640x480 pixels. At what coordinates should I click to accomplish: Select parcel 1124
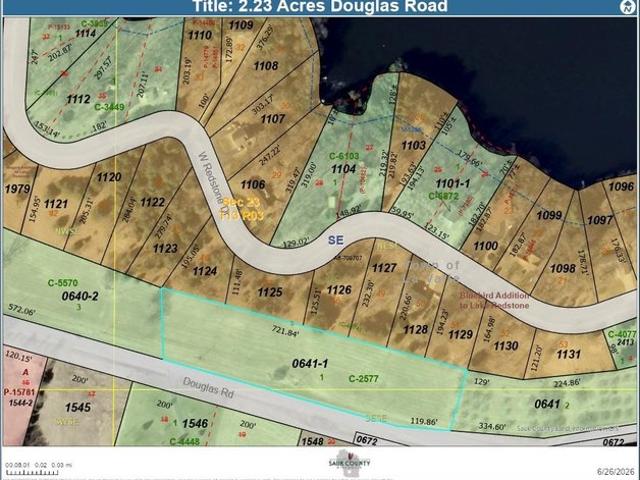(x=204, y=271)
